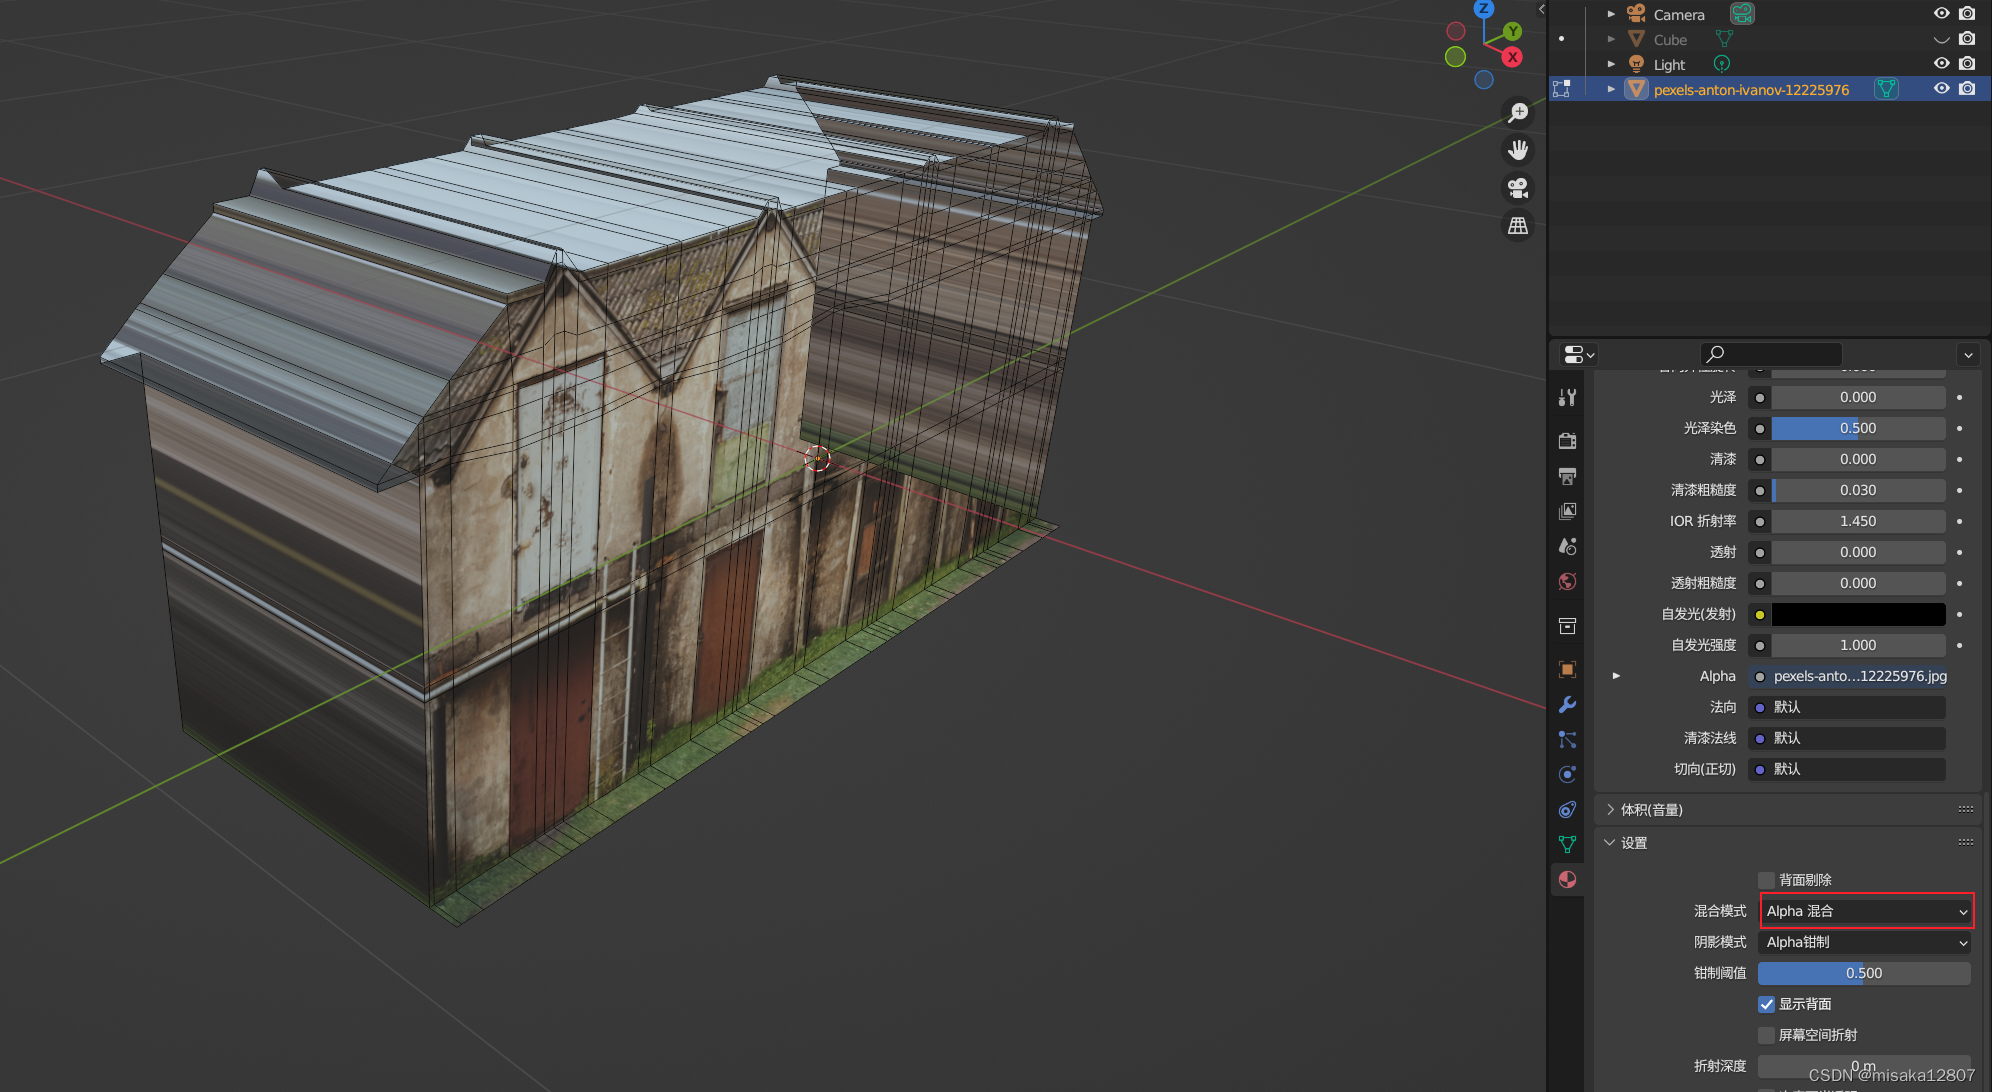Open the View Layer properties tab
Screen dimensions: 1992x1092
[x=1567, y=511]
